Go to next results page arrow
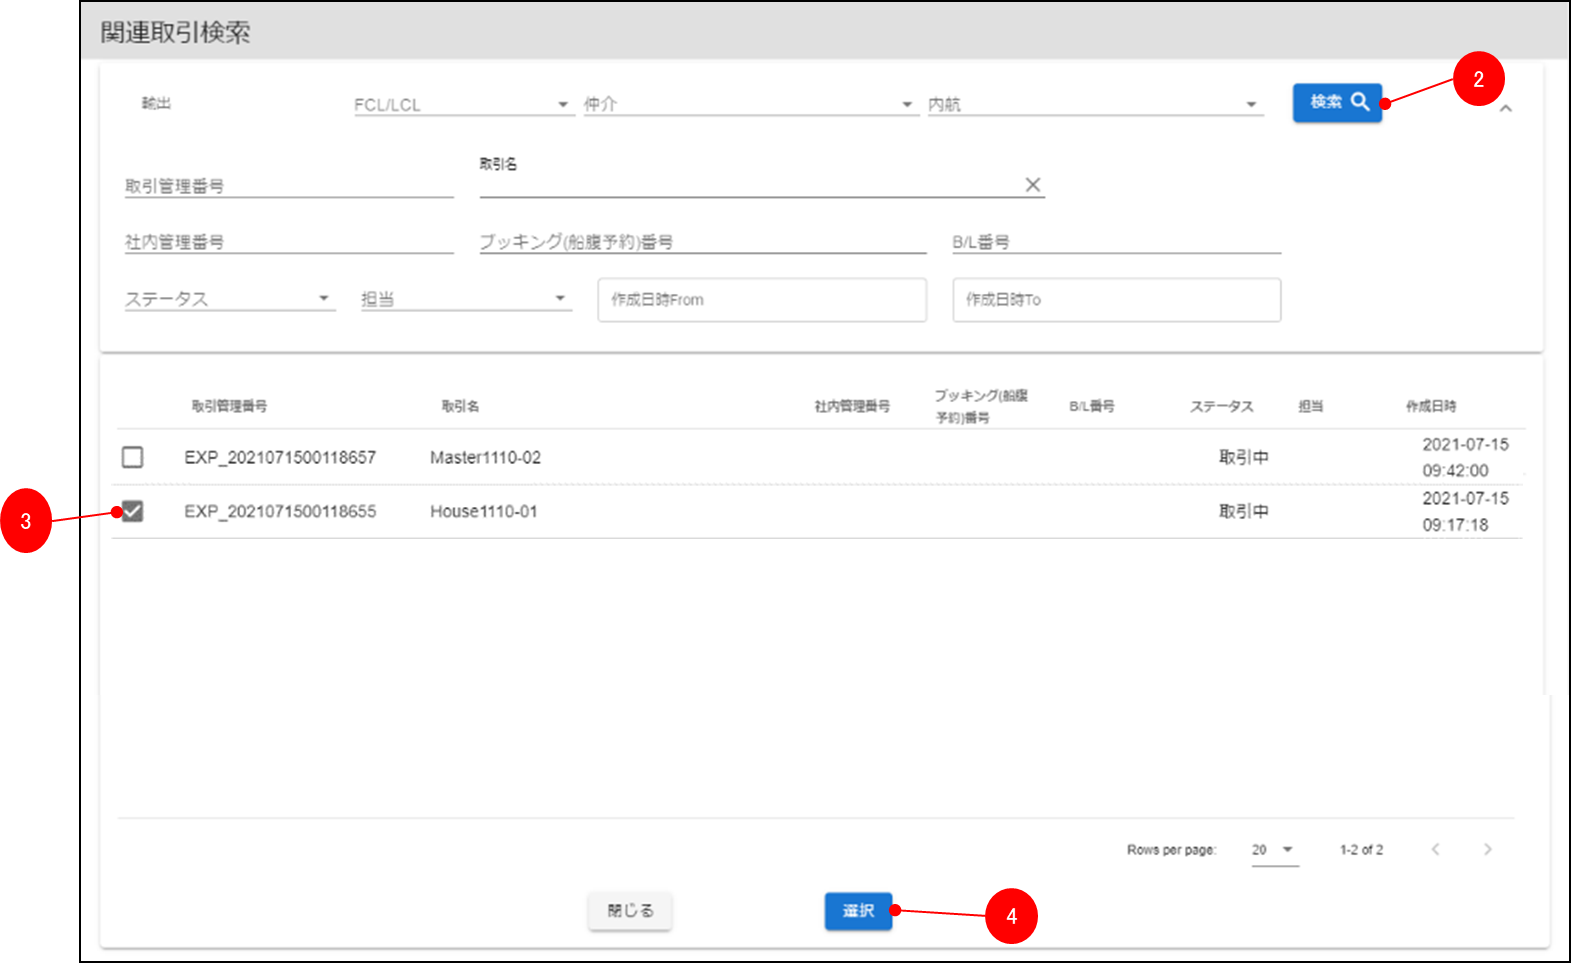The width and height of the screenshot is (1571, 965). (1487, 849)
